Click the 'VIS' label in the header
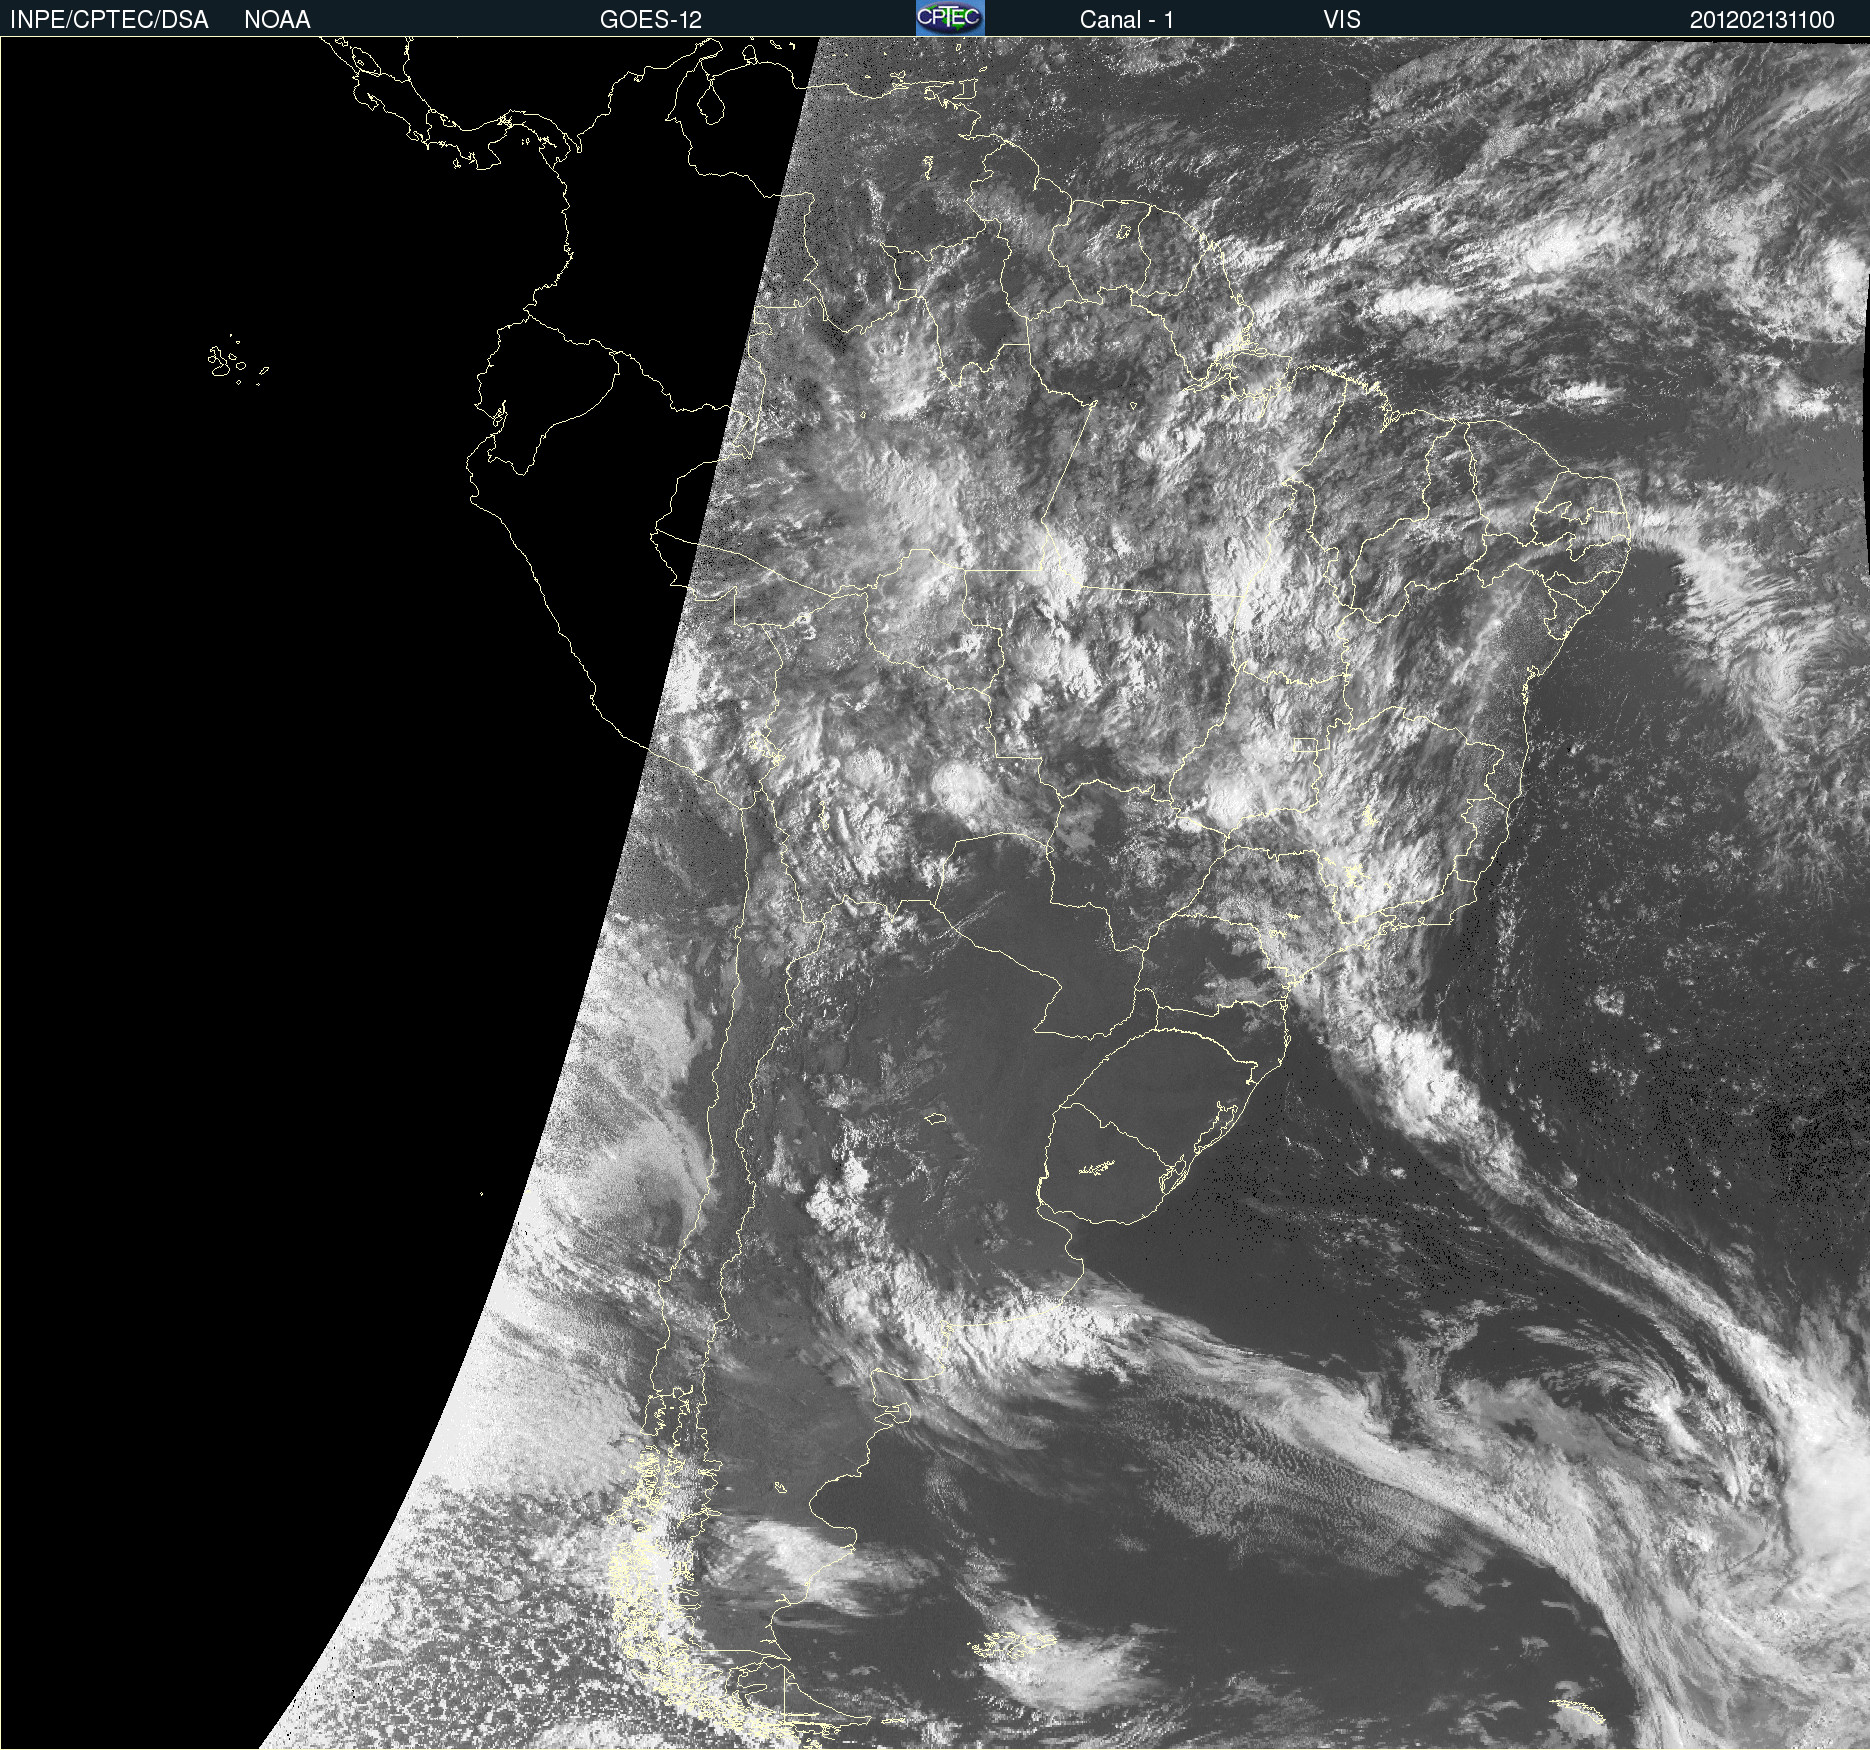The image size is (1870, 1750). (x=1342, y=20)
